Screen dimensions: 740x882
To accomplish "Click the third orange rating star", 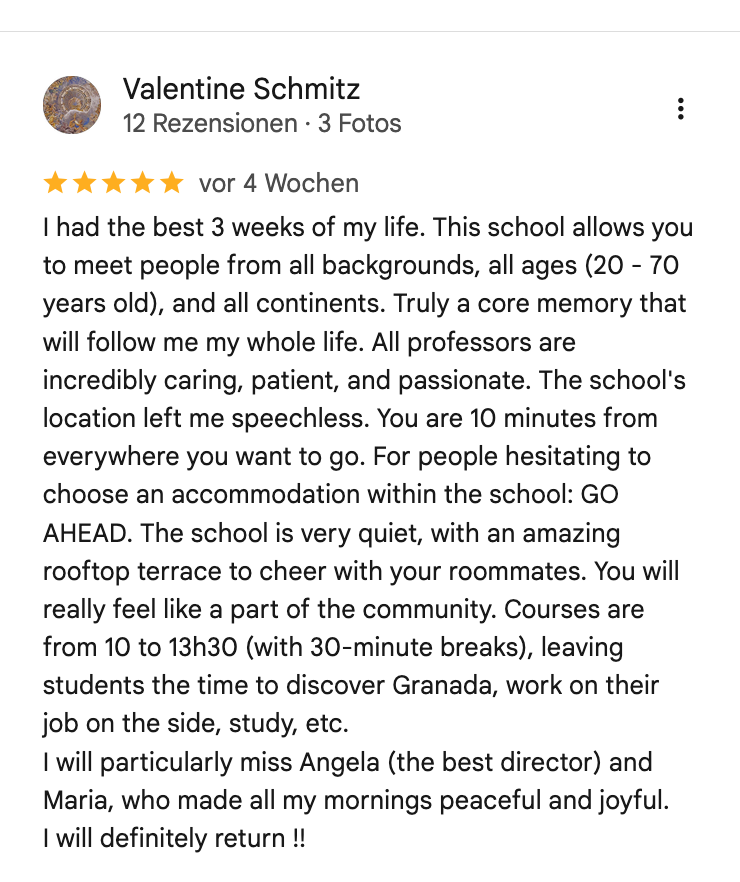I will coord(114,183).
